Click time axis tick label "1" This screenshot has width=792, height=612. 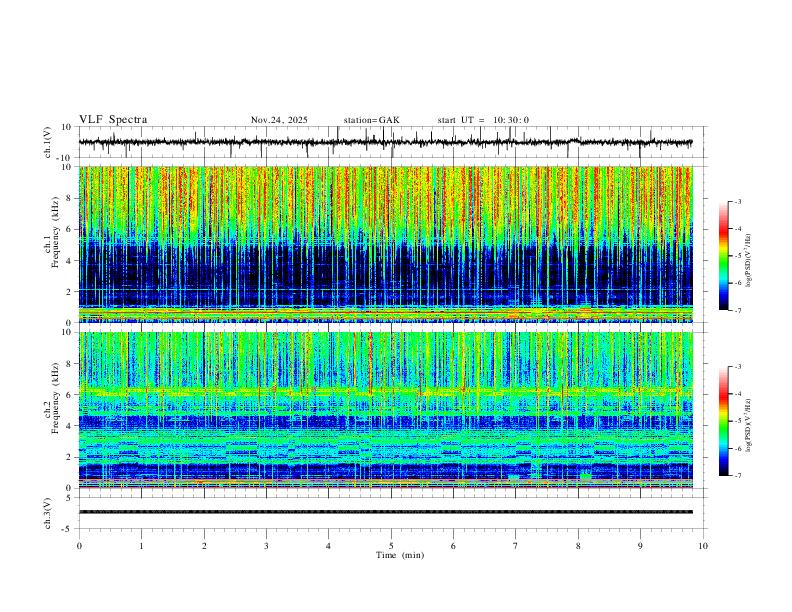141,546
